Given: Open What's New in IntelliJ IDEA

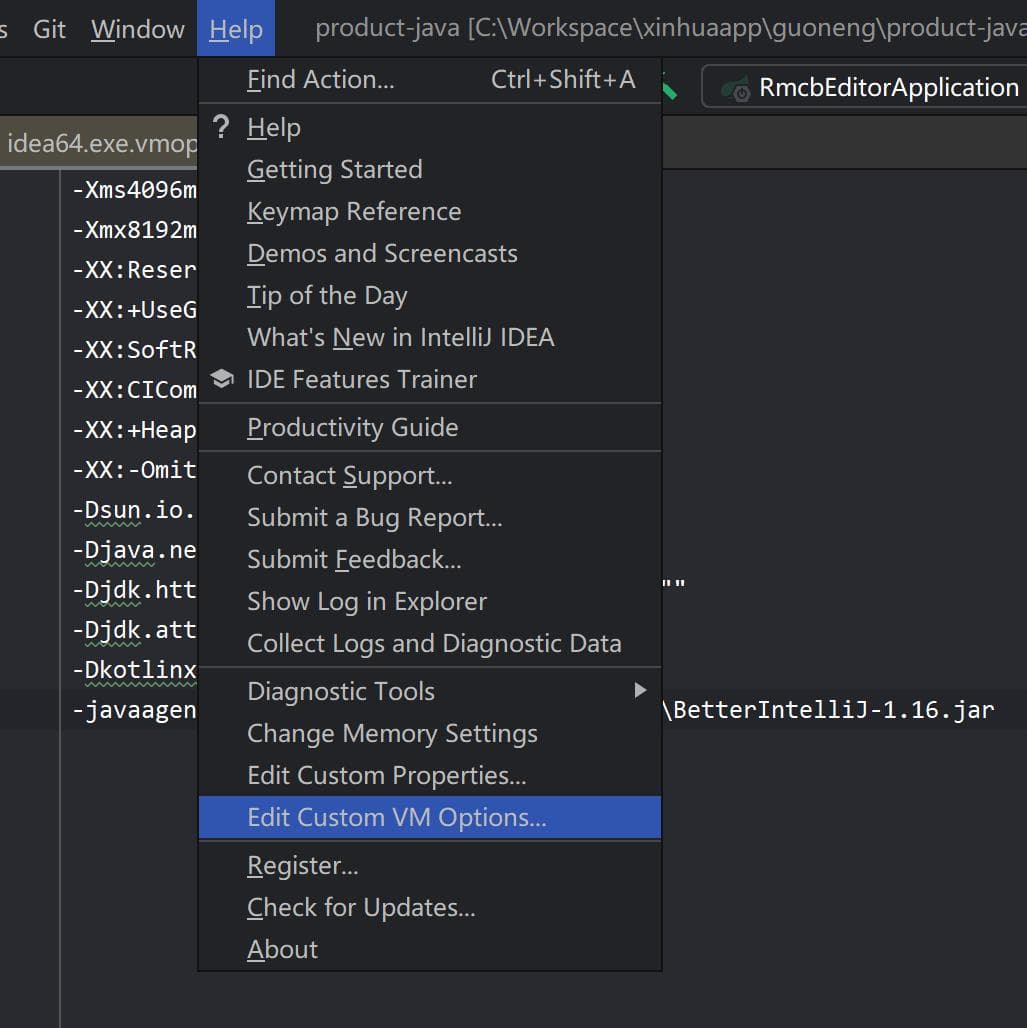Looking at the screenshot, I should (x=430, y=337).
